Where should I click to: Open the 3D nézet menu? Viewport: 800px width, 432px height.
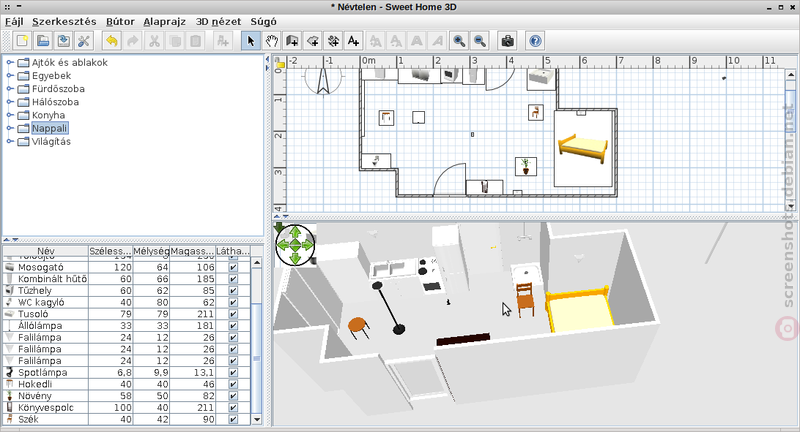click(x=218, y=21)
